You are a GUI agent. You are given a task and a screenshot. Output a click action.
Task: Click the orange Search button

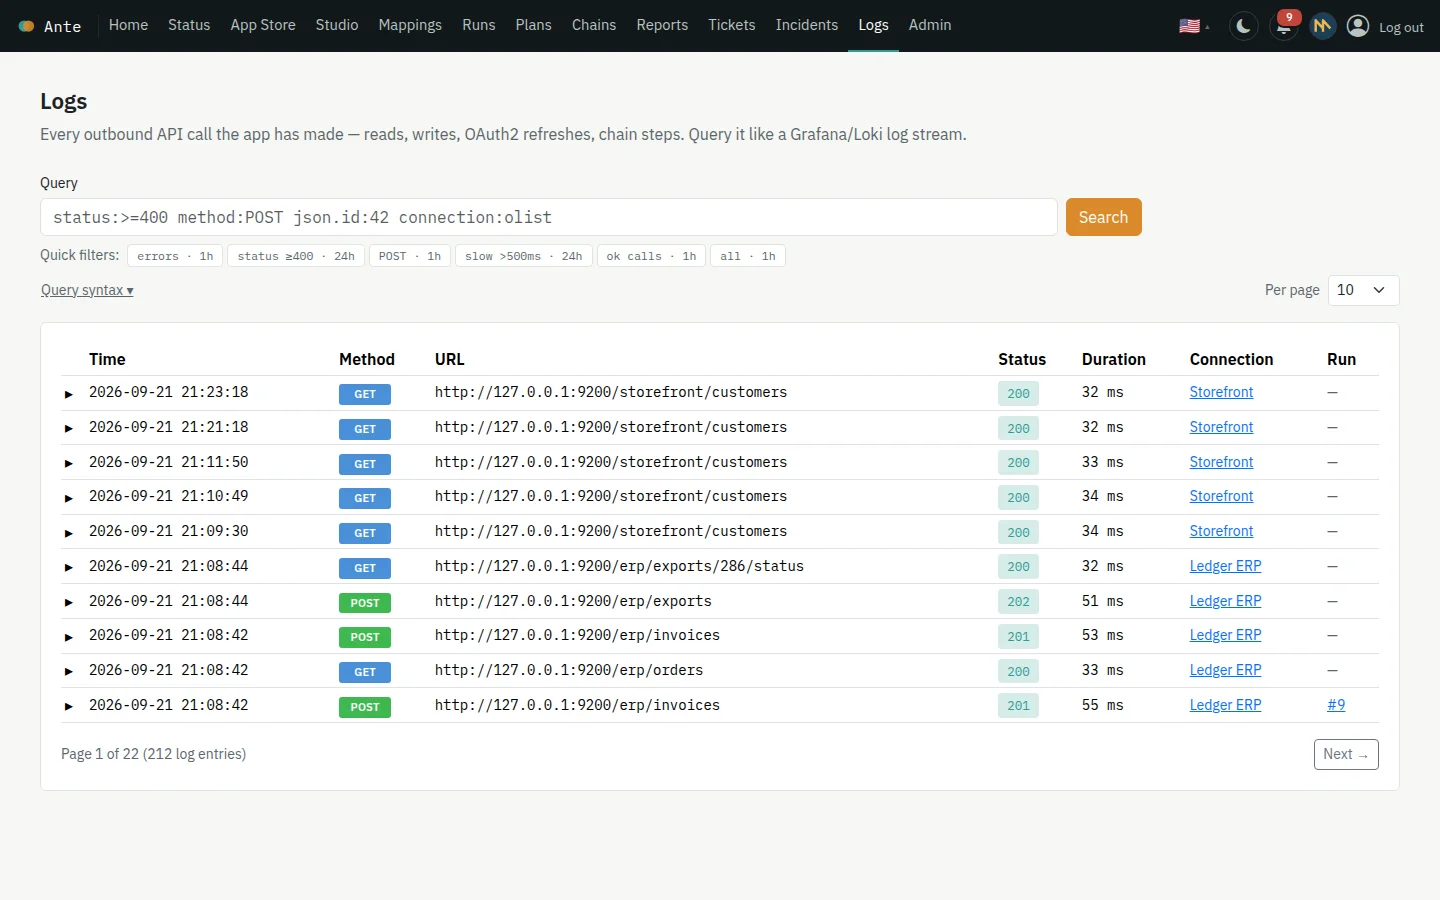(1103, 217)
